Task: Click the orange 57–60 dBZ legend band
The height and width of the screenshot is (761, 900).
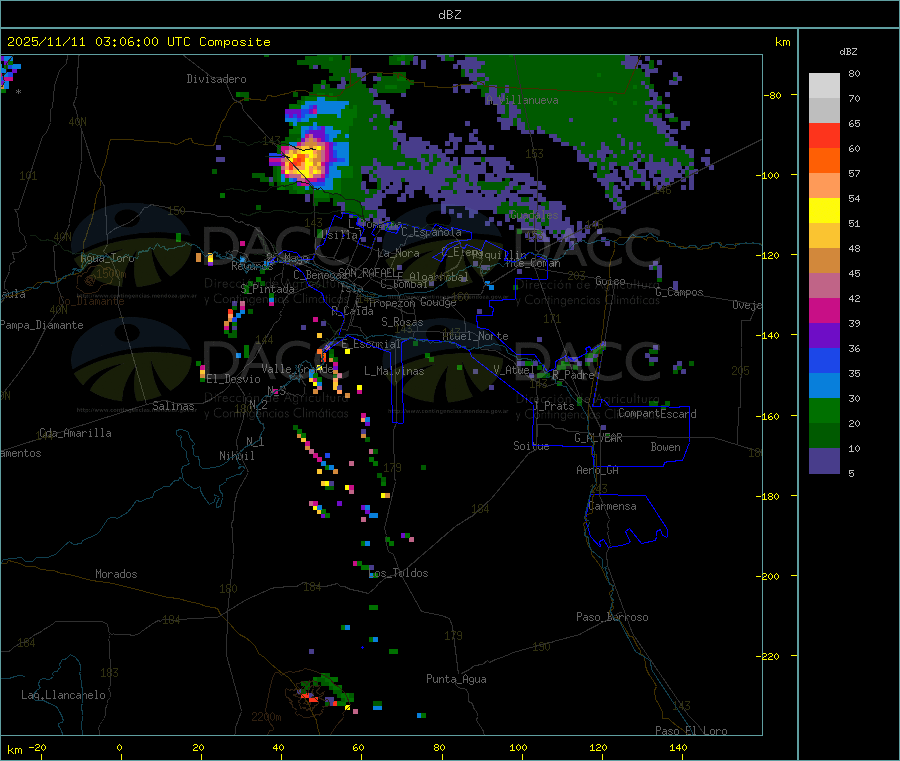Action: [x=824, y=160]
